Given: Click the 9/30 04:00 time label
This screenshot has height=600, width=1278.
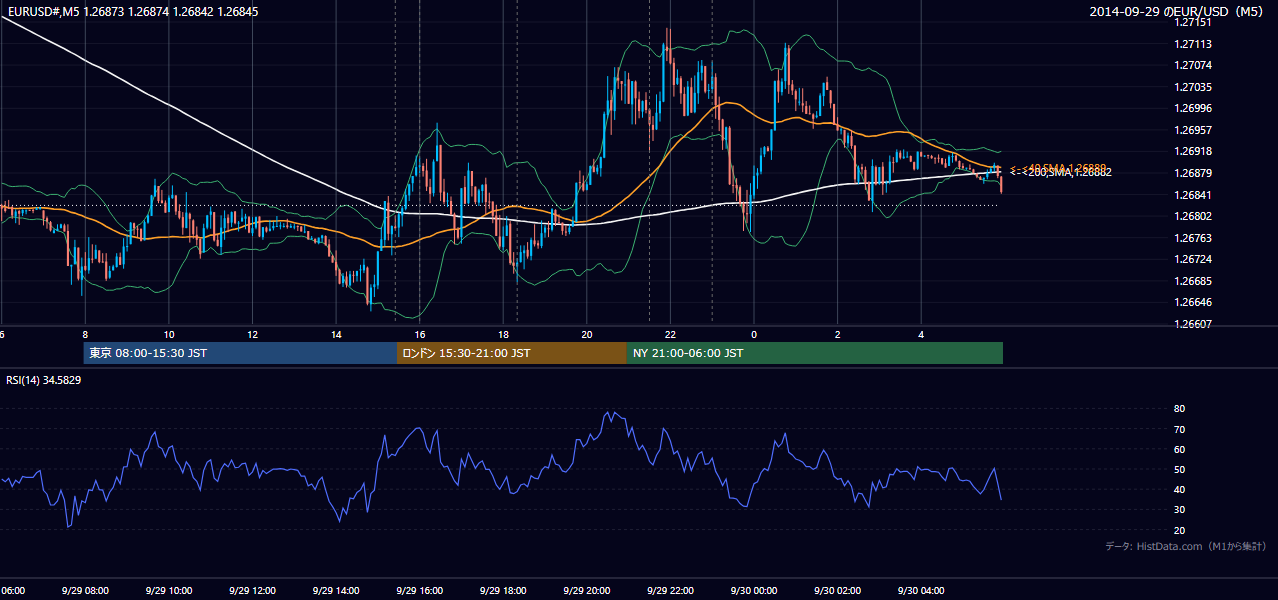Looking at the screenshot, I should (921, 591).
